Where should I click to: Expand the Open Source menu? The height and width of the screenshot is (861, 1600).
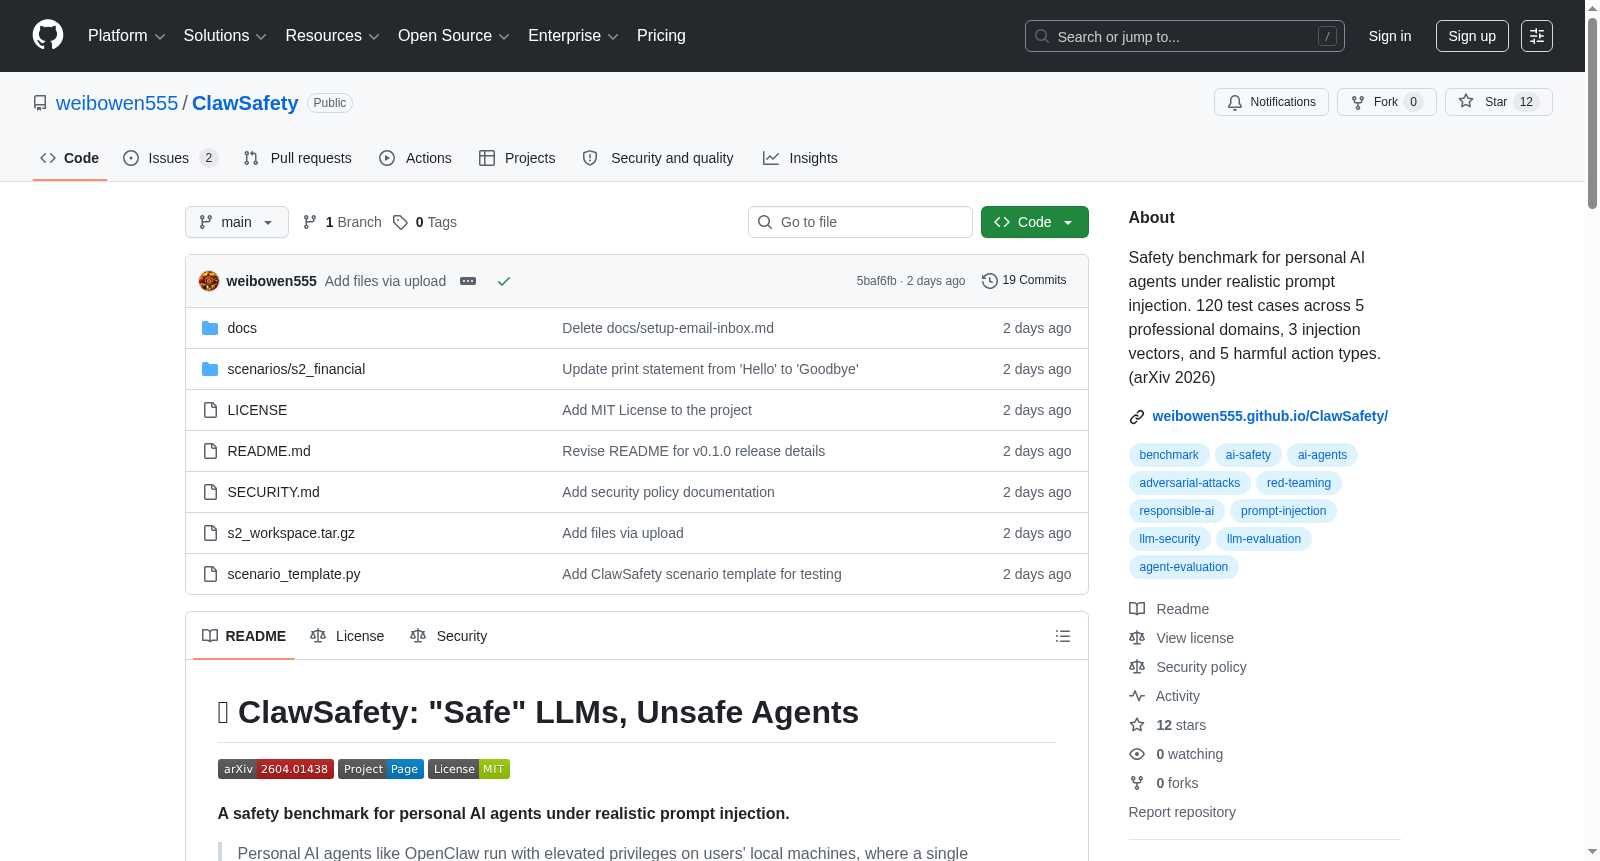[x=454, y=36]
